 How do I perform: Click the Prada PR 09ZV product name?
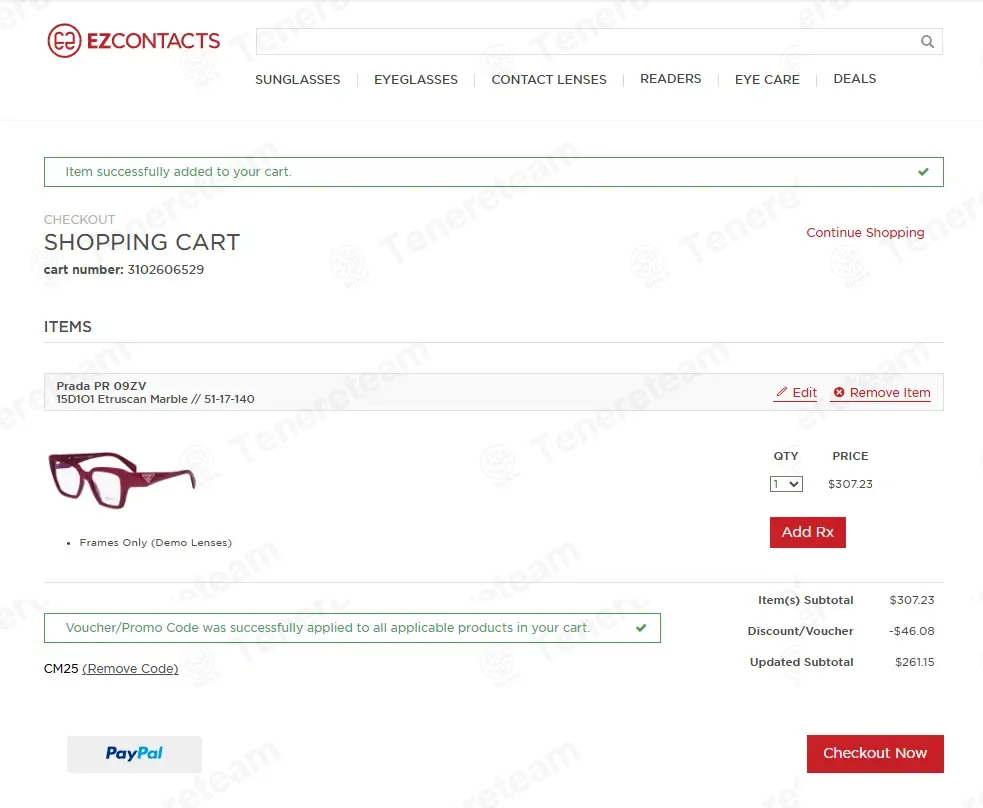point(102,386)
